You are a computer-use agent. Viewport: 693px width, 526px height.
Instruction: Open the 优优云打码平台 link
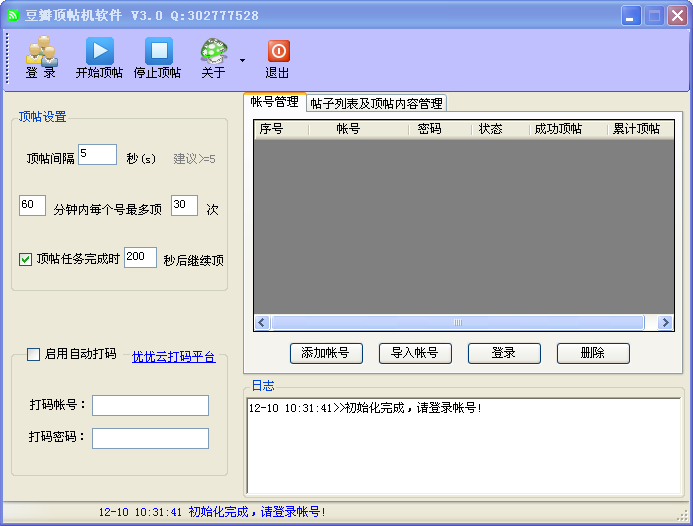[174, 356]
